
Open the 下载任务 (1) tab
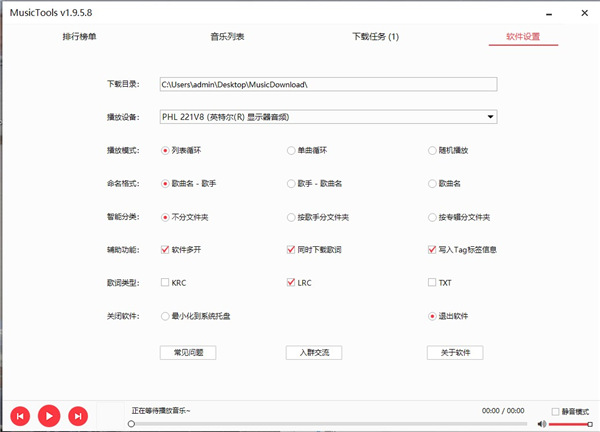(375, 37)
